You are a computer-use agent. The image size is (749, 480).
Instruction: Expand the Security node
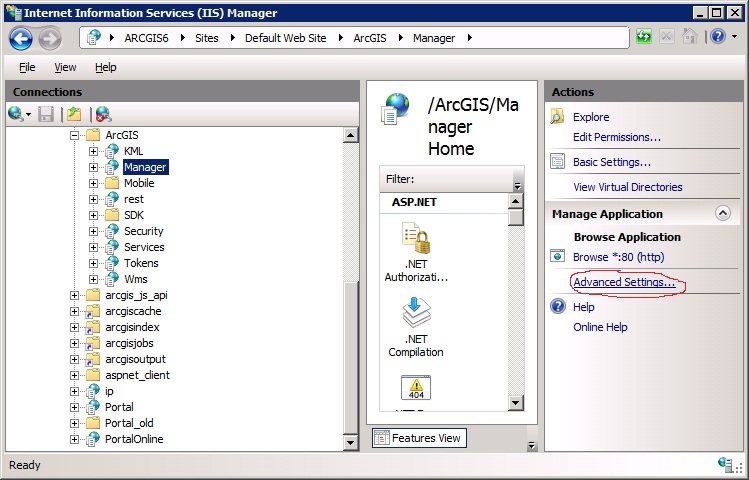[x=93, y=231]
